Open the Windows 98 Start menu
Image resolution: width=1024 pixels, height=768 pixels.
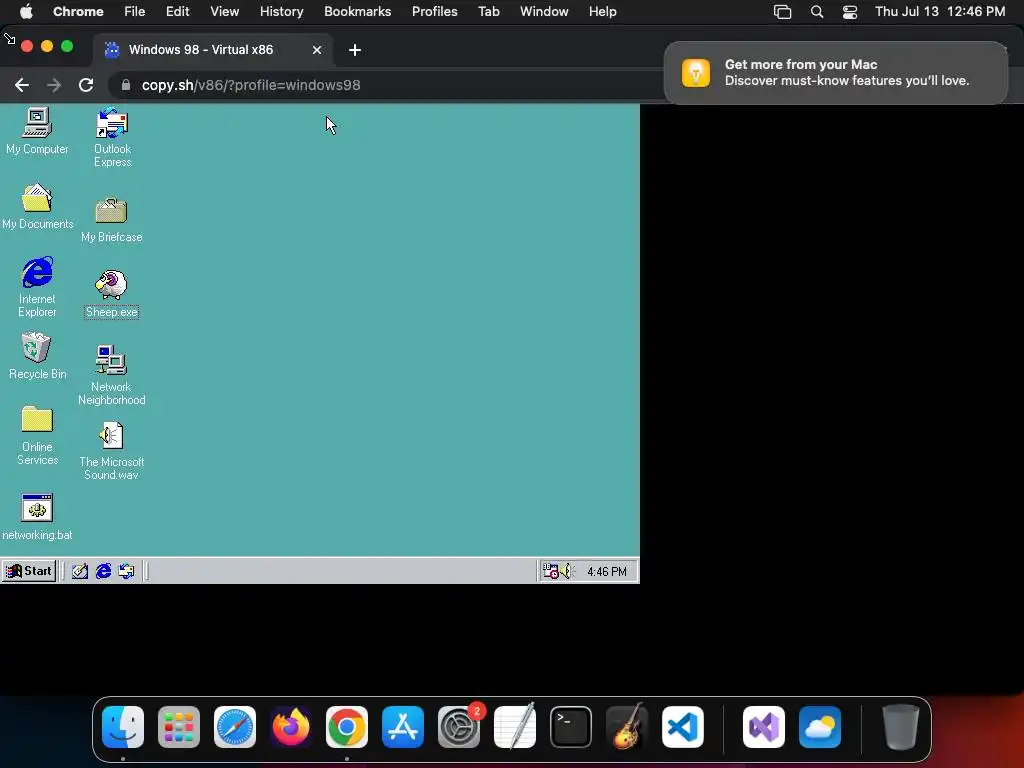point(29,571)
